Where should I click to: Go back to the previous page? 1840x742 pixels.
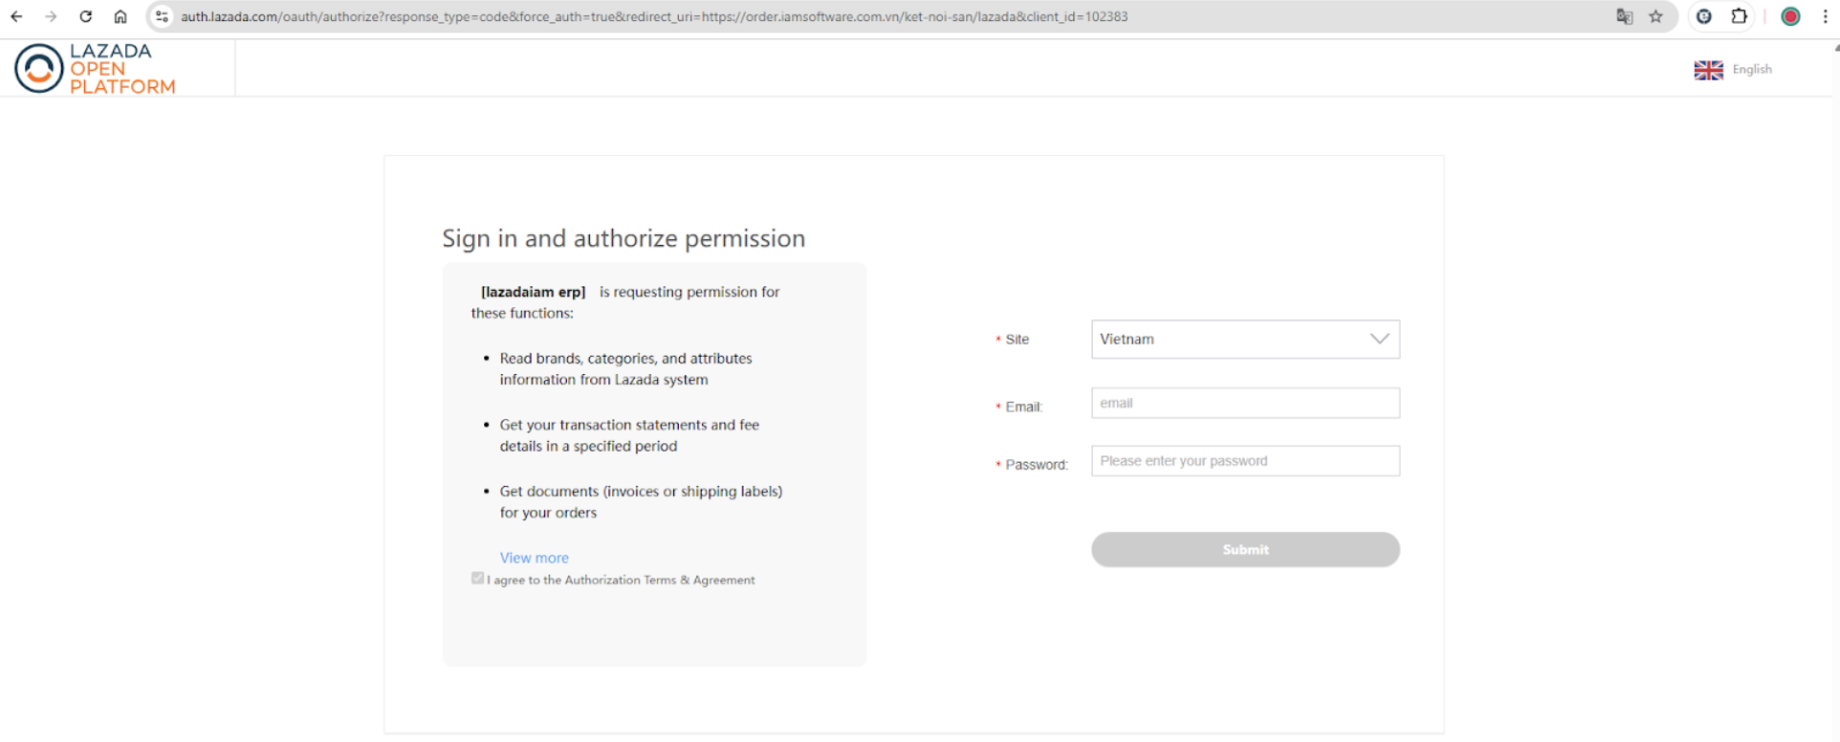(17, 17)
